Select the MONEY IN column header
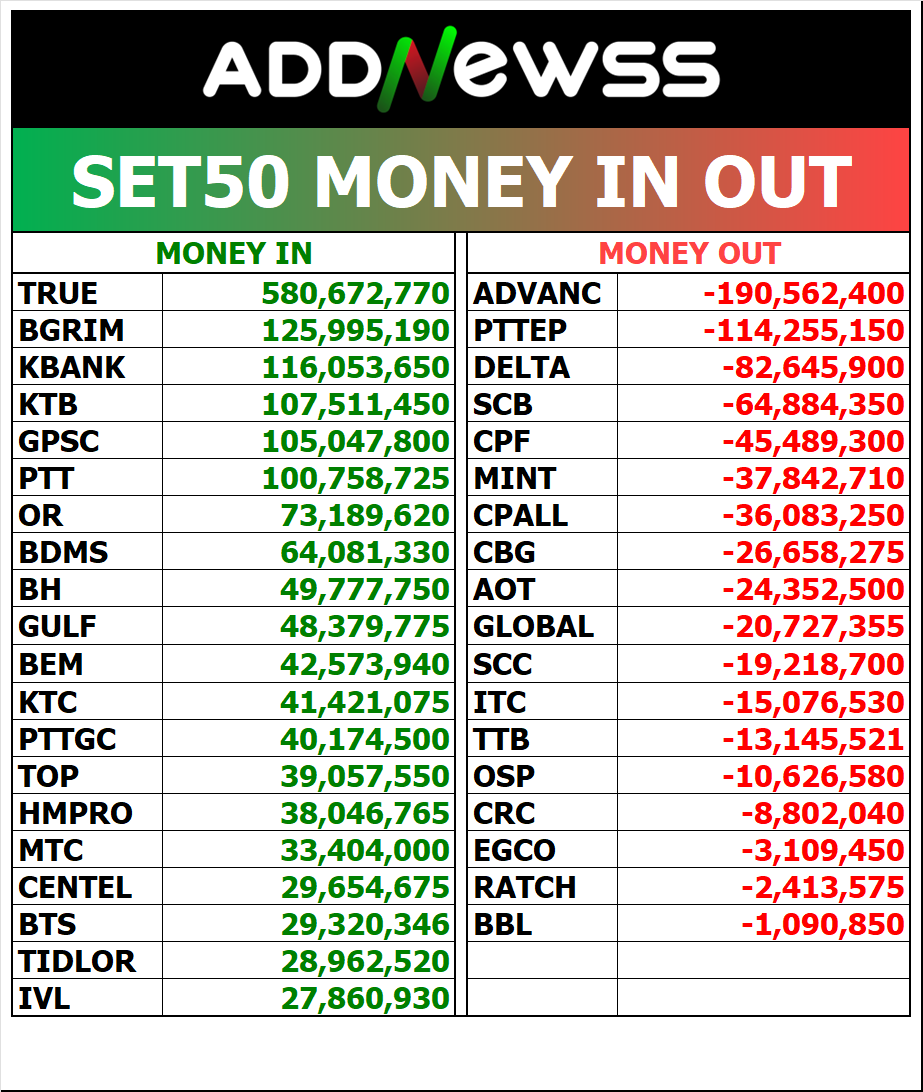Viewport: 923px width, 1092px height. pos(234,254)
